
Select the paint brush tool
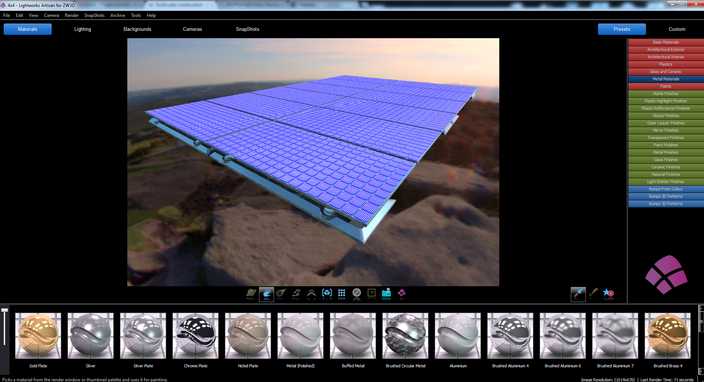[593, 293]
